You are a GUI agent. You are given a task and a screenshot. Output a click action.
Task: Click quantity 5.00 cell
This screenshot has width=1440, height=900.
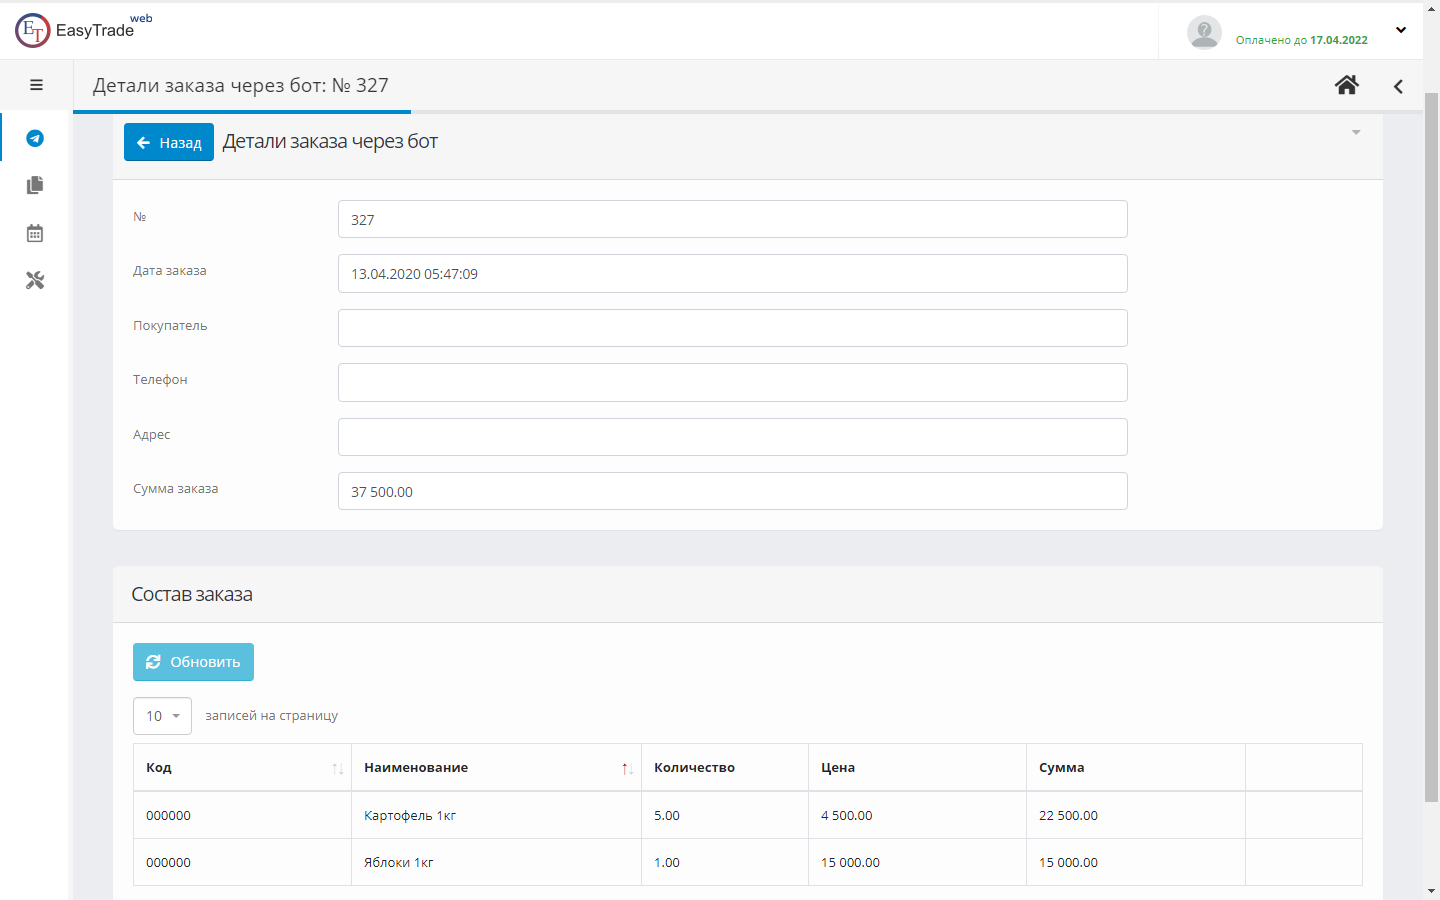[725, 815]
